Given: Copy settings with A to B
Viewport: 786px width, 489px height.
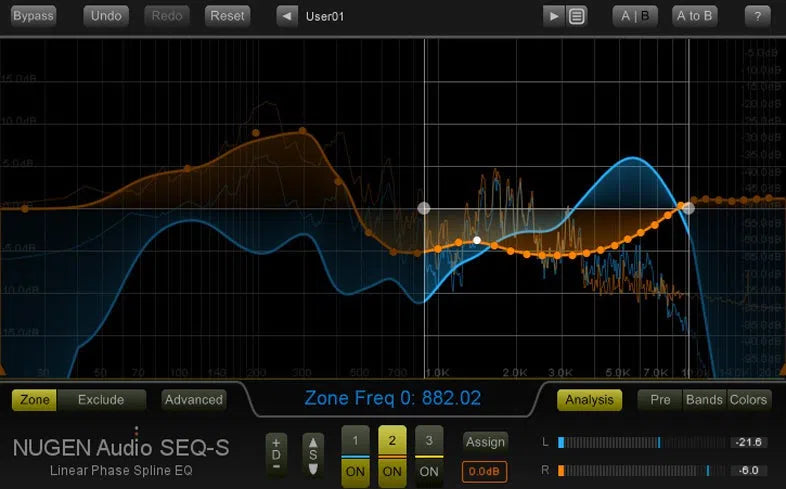Looking at the screenshot, I should (x=694, y=16).
